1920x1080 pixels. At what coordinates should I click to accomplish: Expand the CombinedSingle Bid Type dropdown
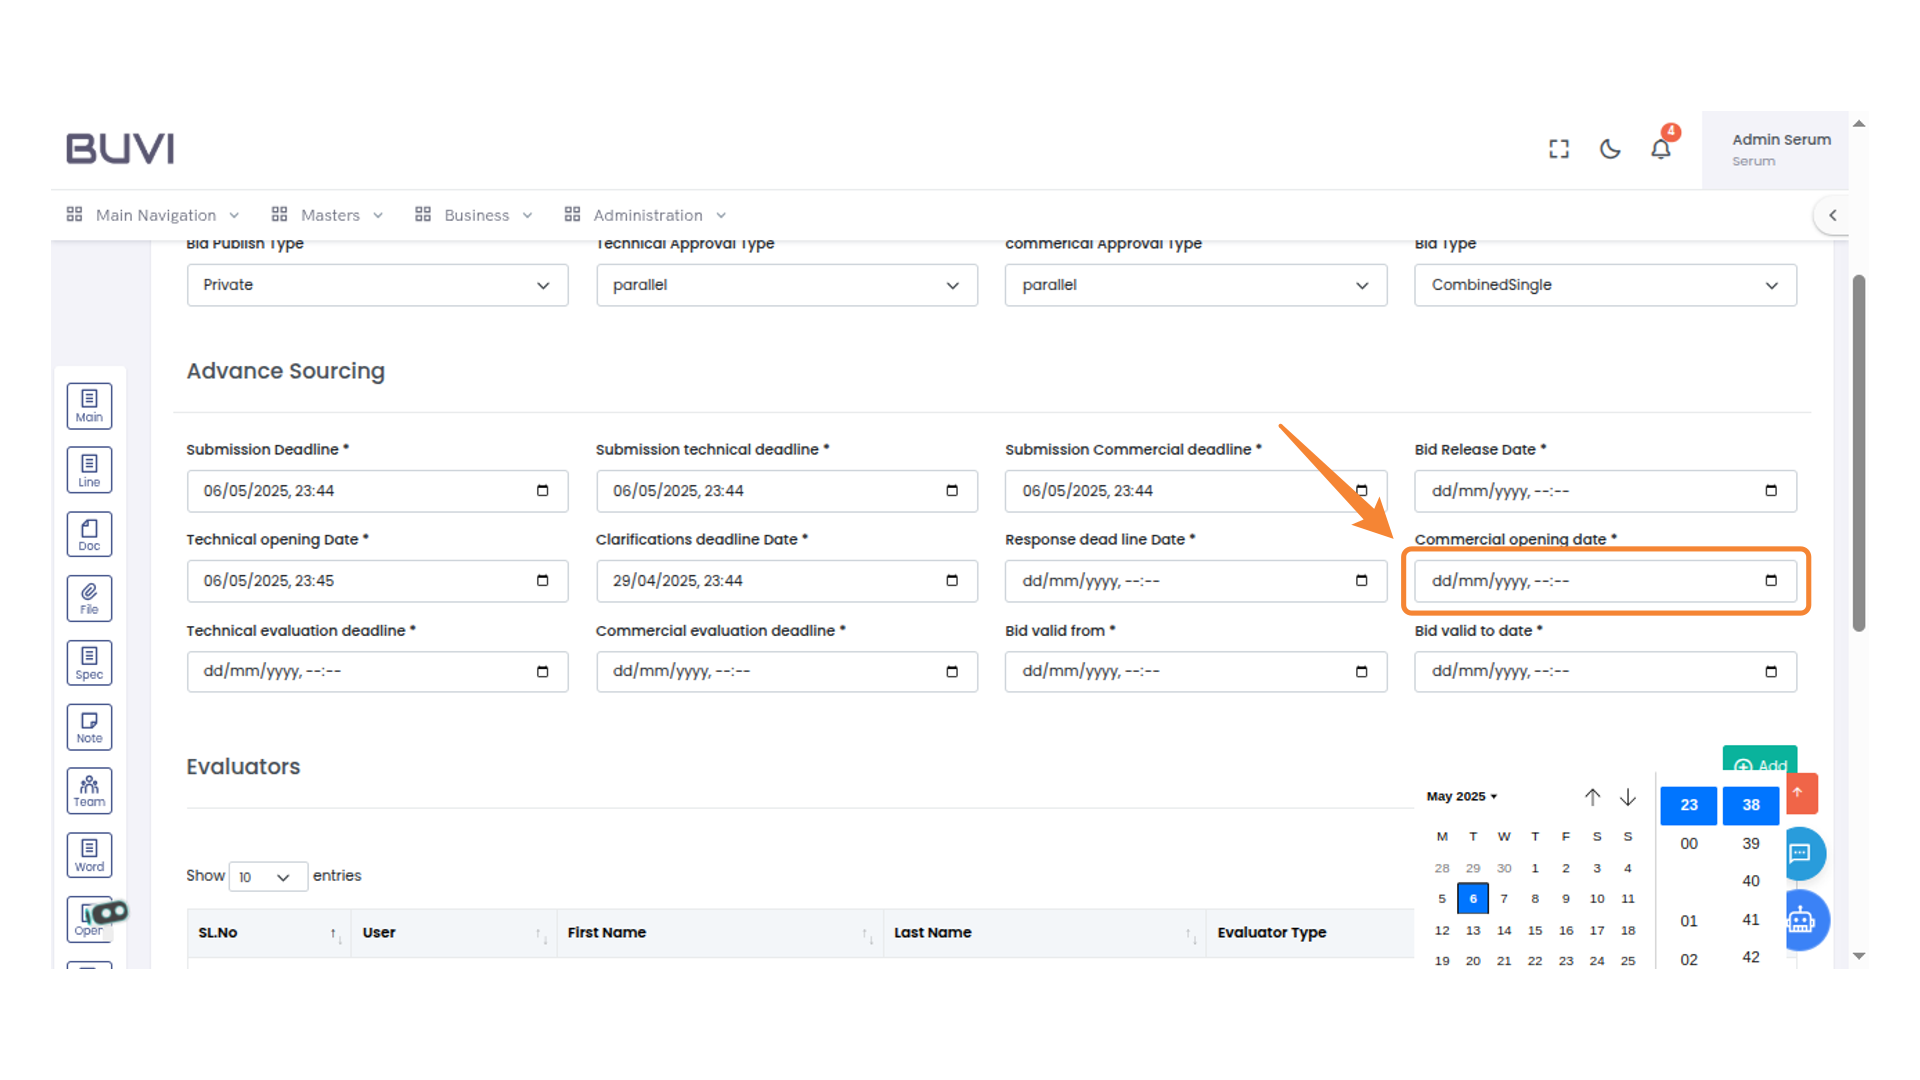coord(1604,285)
